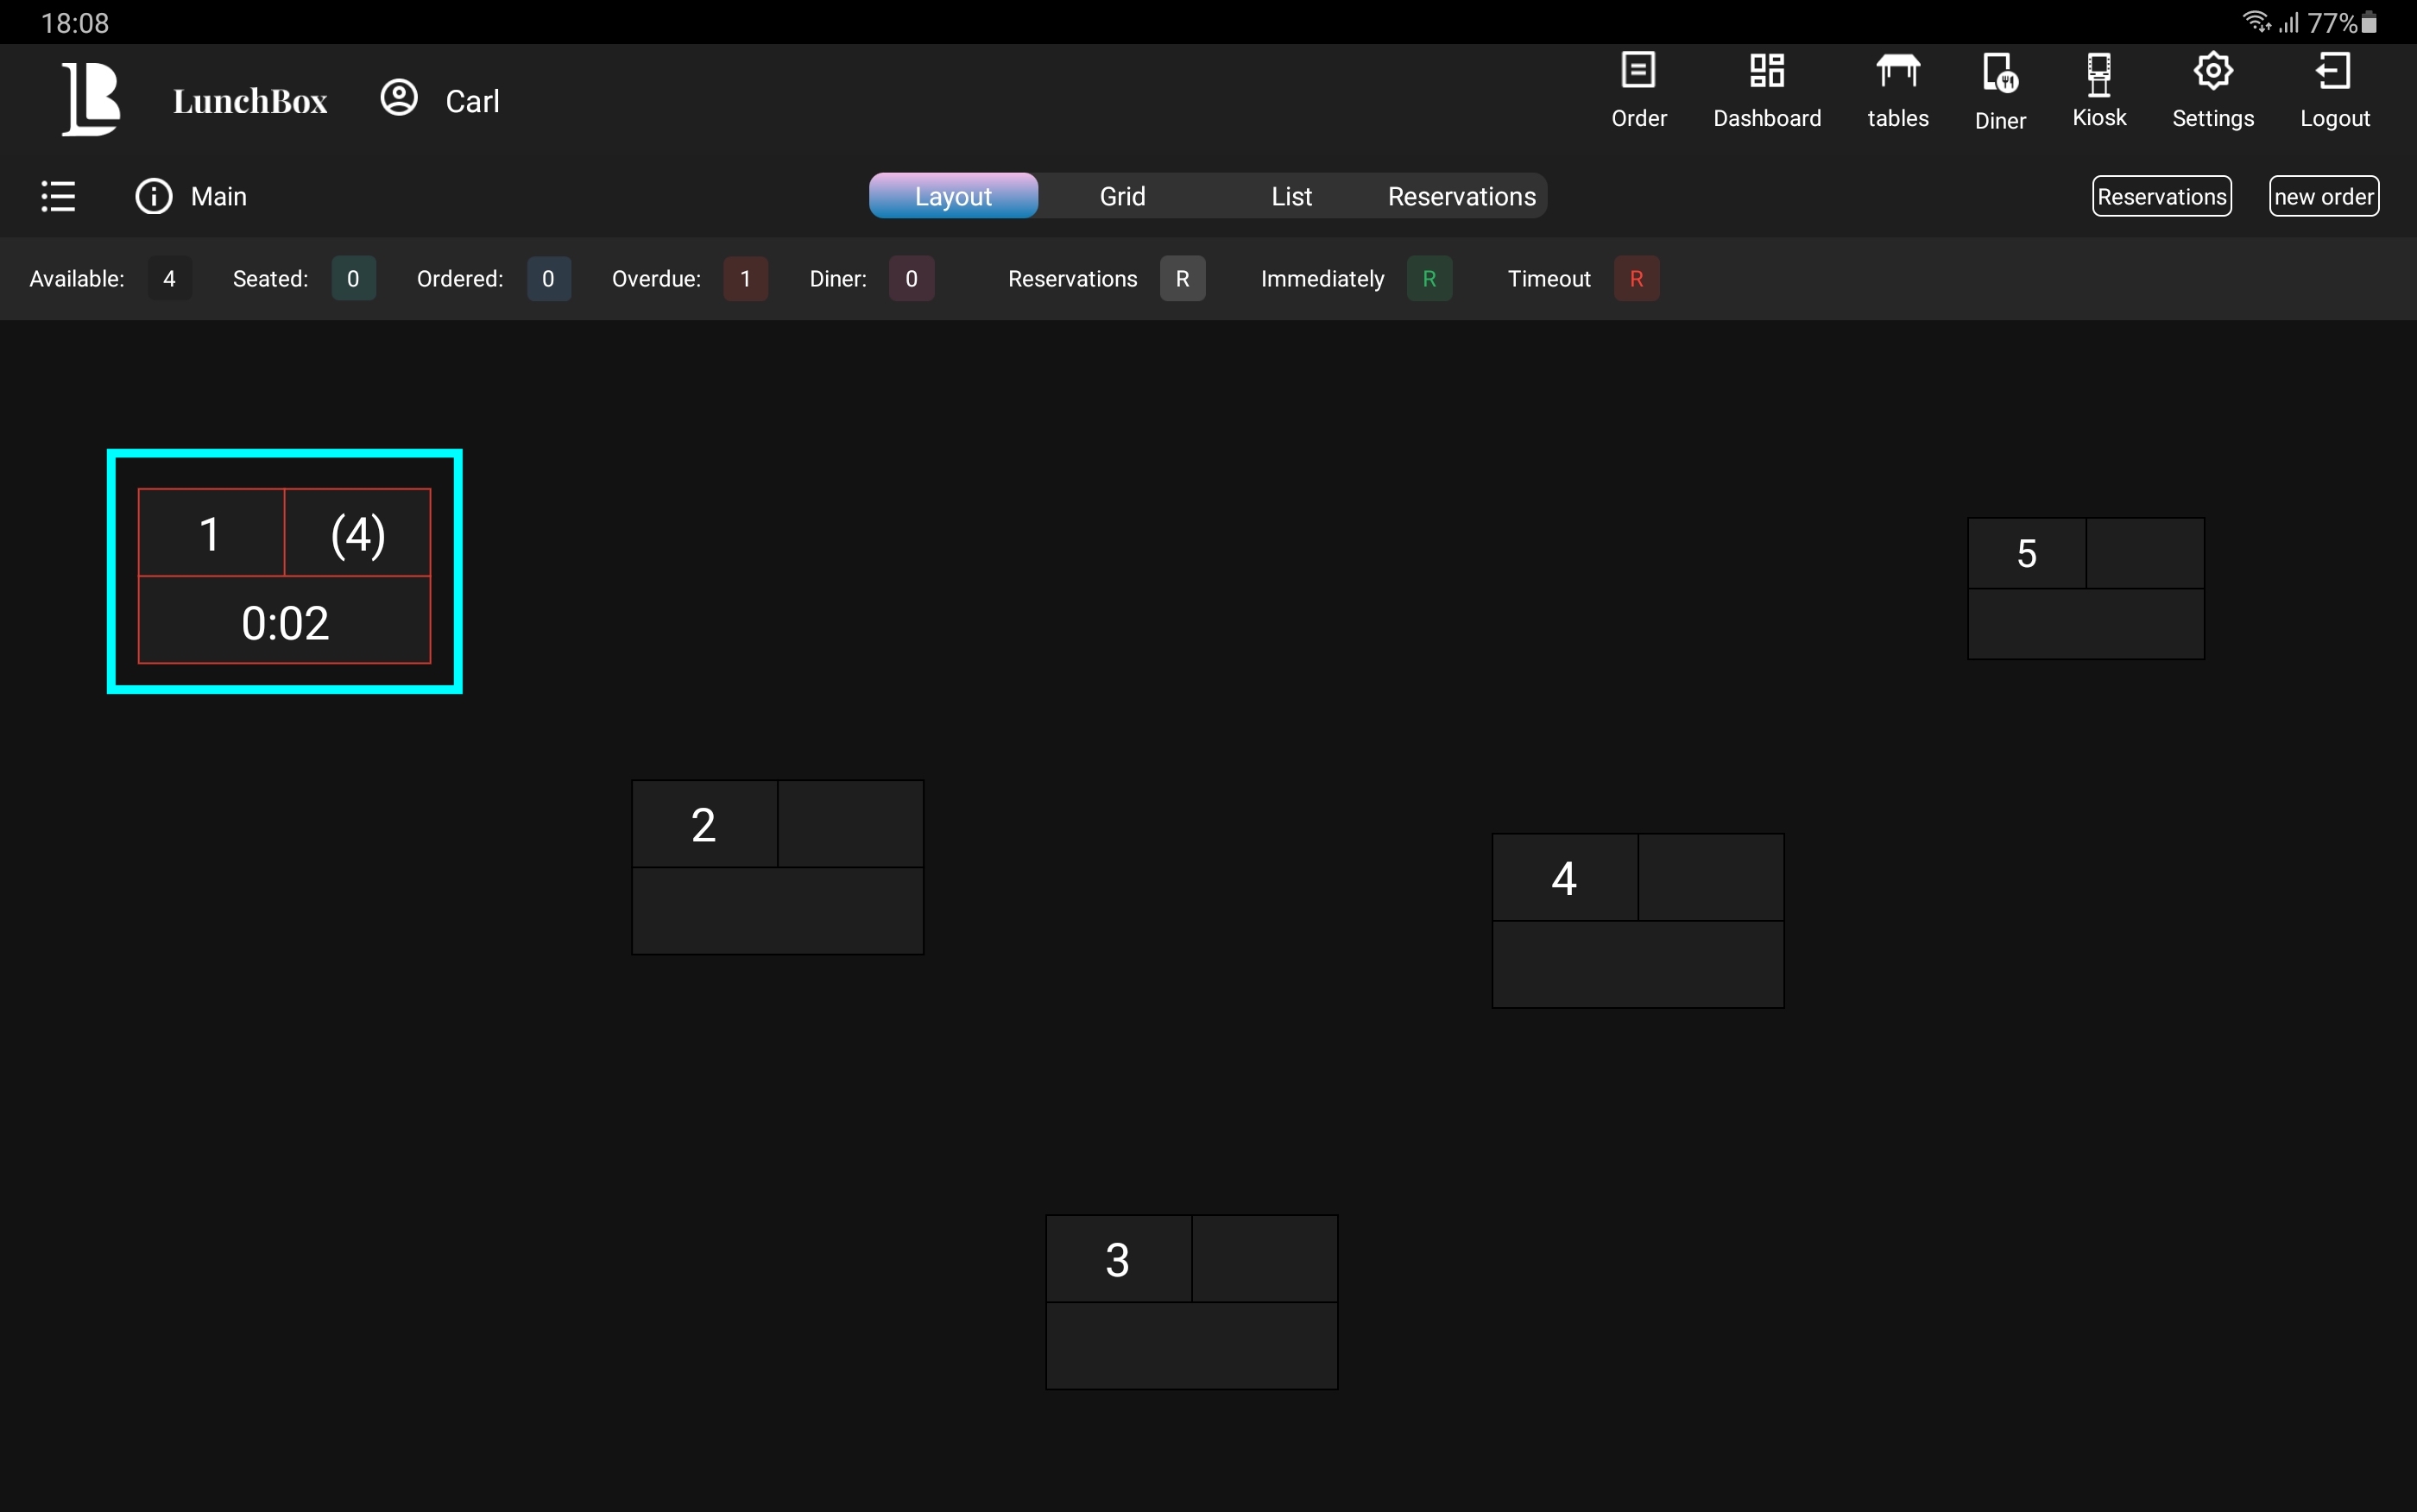This screenshot has width=2417, height=1512.
Task: Click the green Immediately R legend badge
Action: click(1429, 279)
